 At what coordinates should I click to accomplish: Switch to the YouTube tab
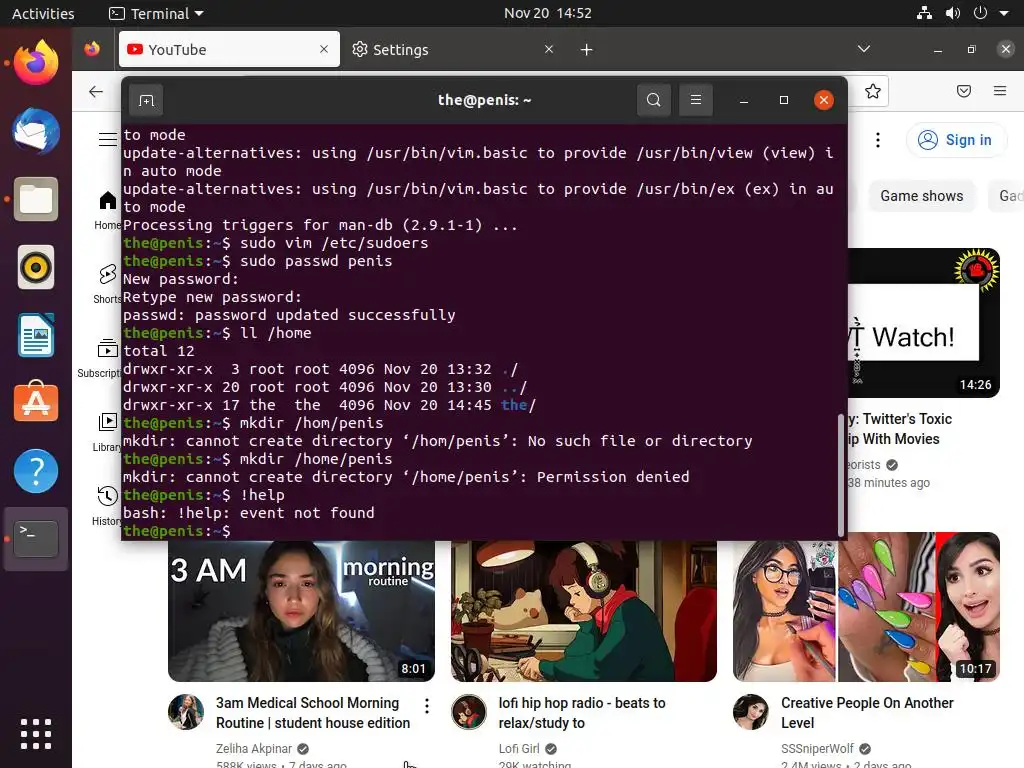(229, 49)
